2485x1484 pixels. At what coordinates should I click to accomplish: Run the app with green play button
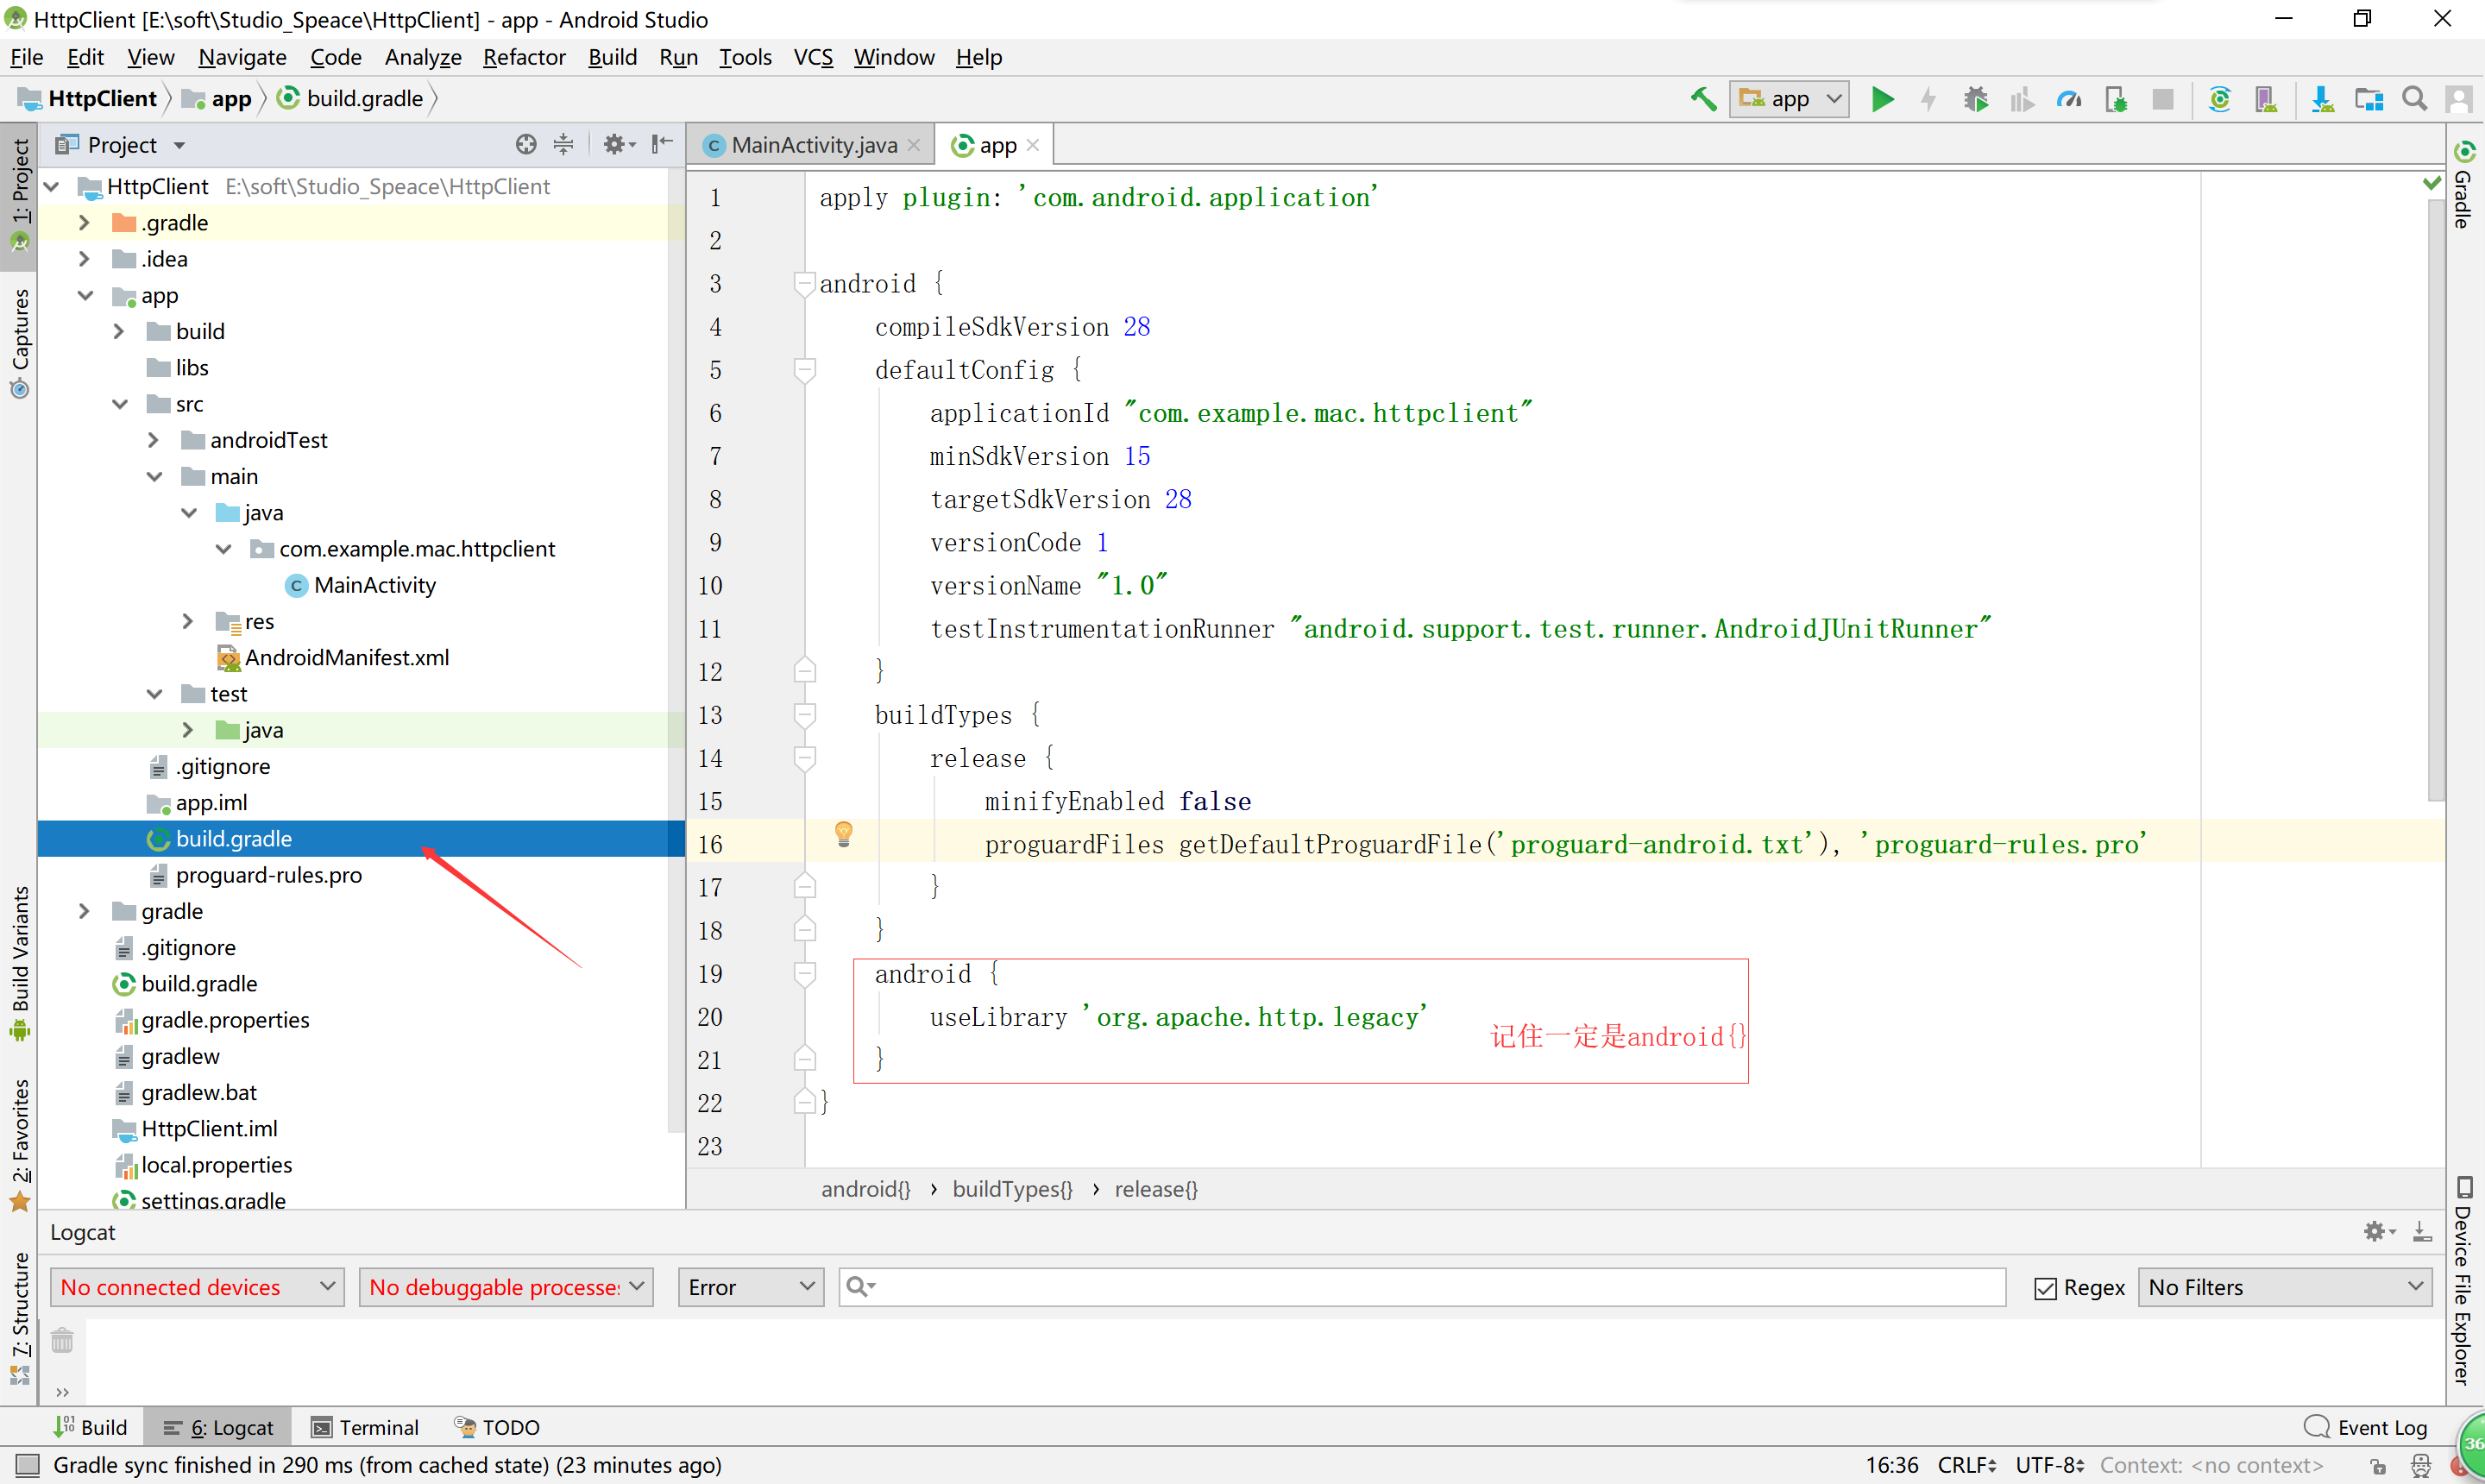point(1882,99)
